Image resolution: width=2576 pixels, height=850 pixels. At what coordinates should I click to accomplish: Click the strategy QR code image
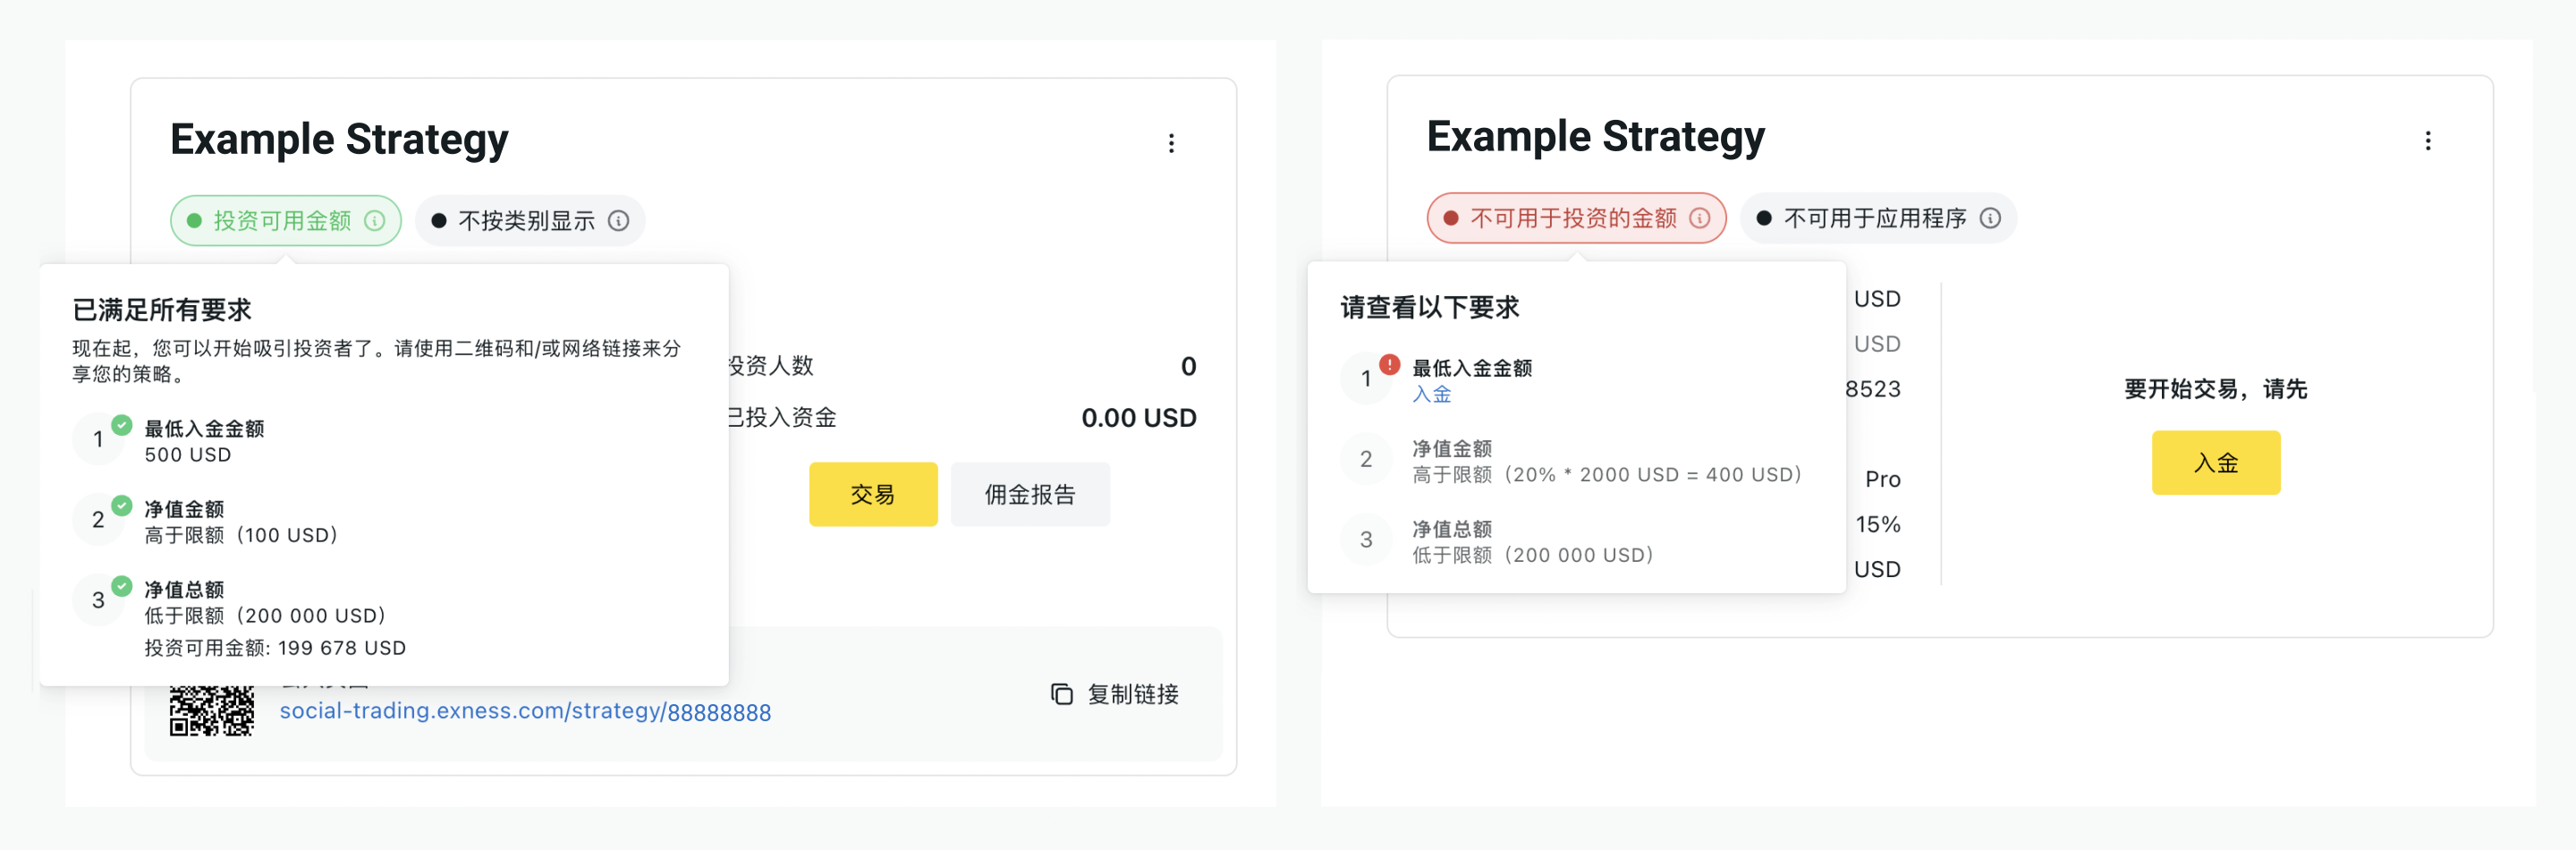pyautogui.click(x=211, y=710)
